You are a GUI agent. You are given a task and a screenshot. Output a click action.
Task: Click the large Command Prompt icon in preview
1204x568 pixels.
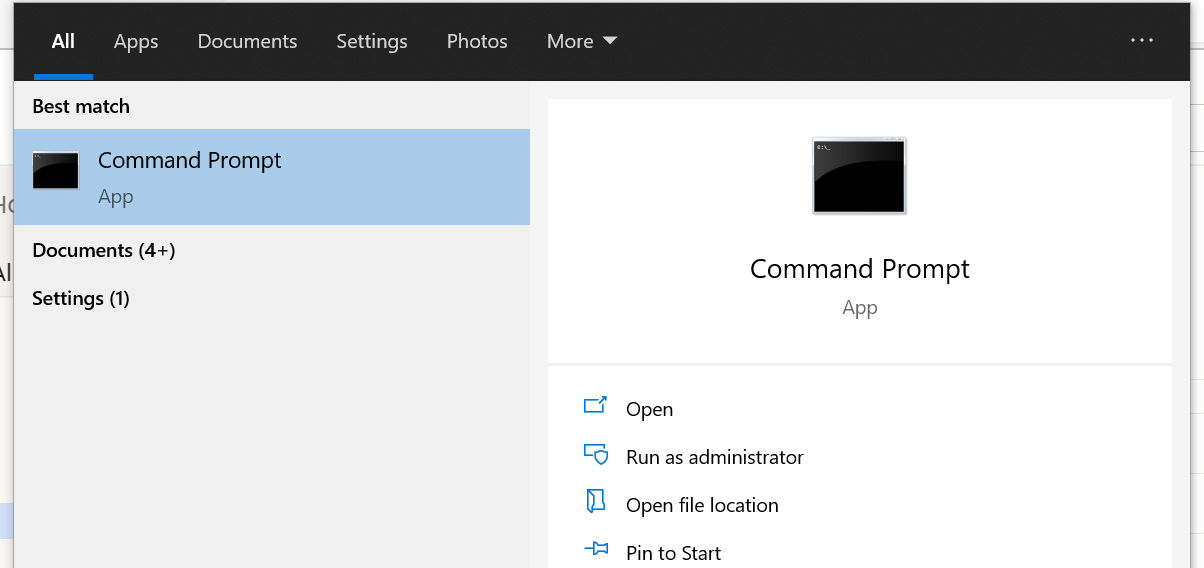859,176
